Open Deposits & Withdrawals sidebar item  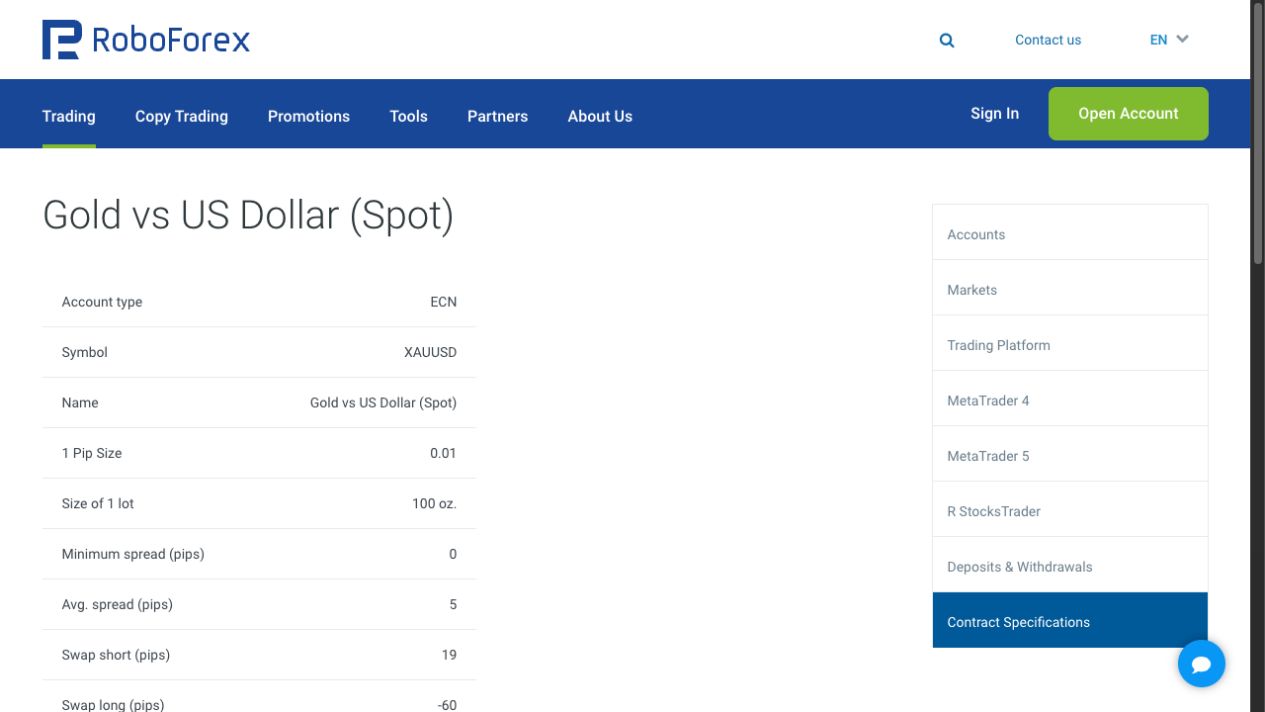[1070, 566]
